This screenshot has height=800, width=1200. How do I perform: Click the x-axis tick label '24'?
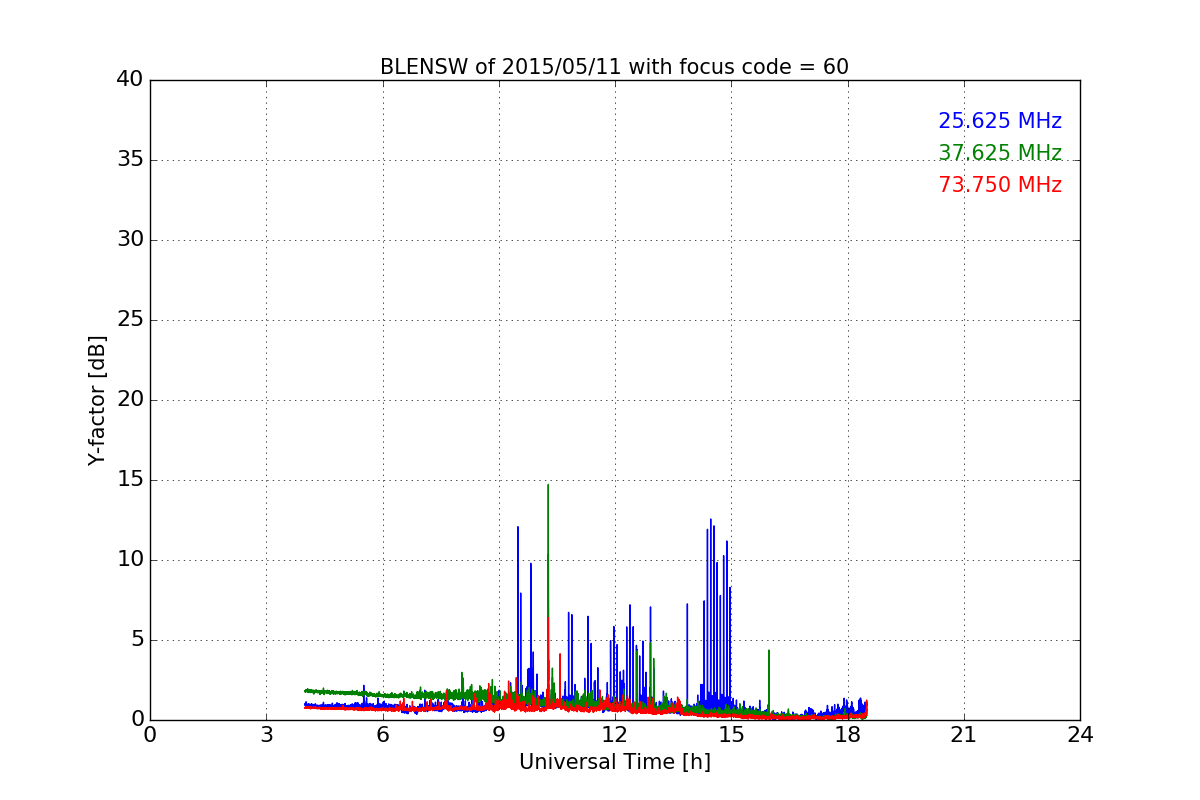click(x=1080, y=735)
